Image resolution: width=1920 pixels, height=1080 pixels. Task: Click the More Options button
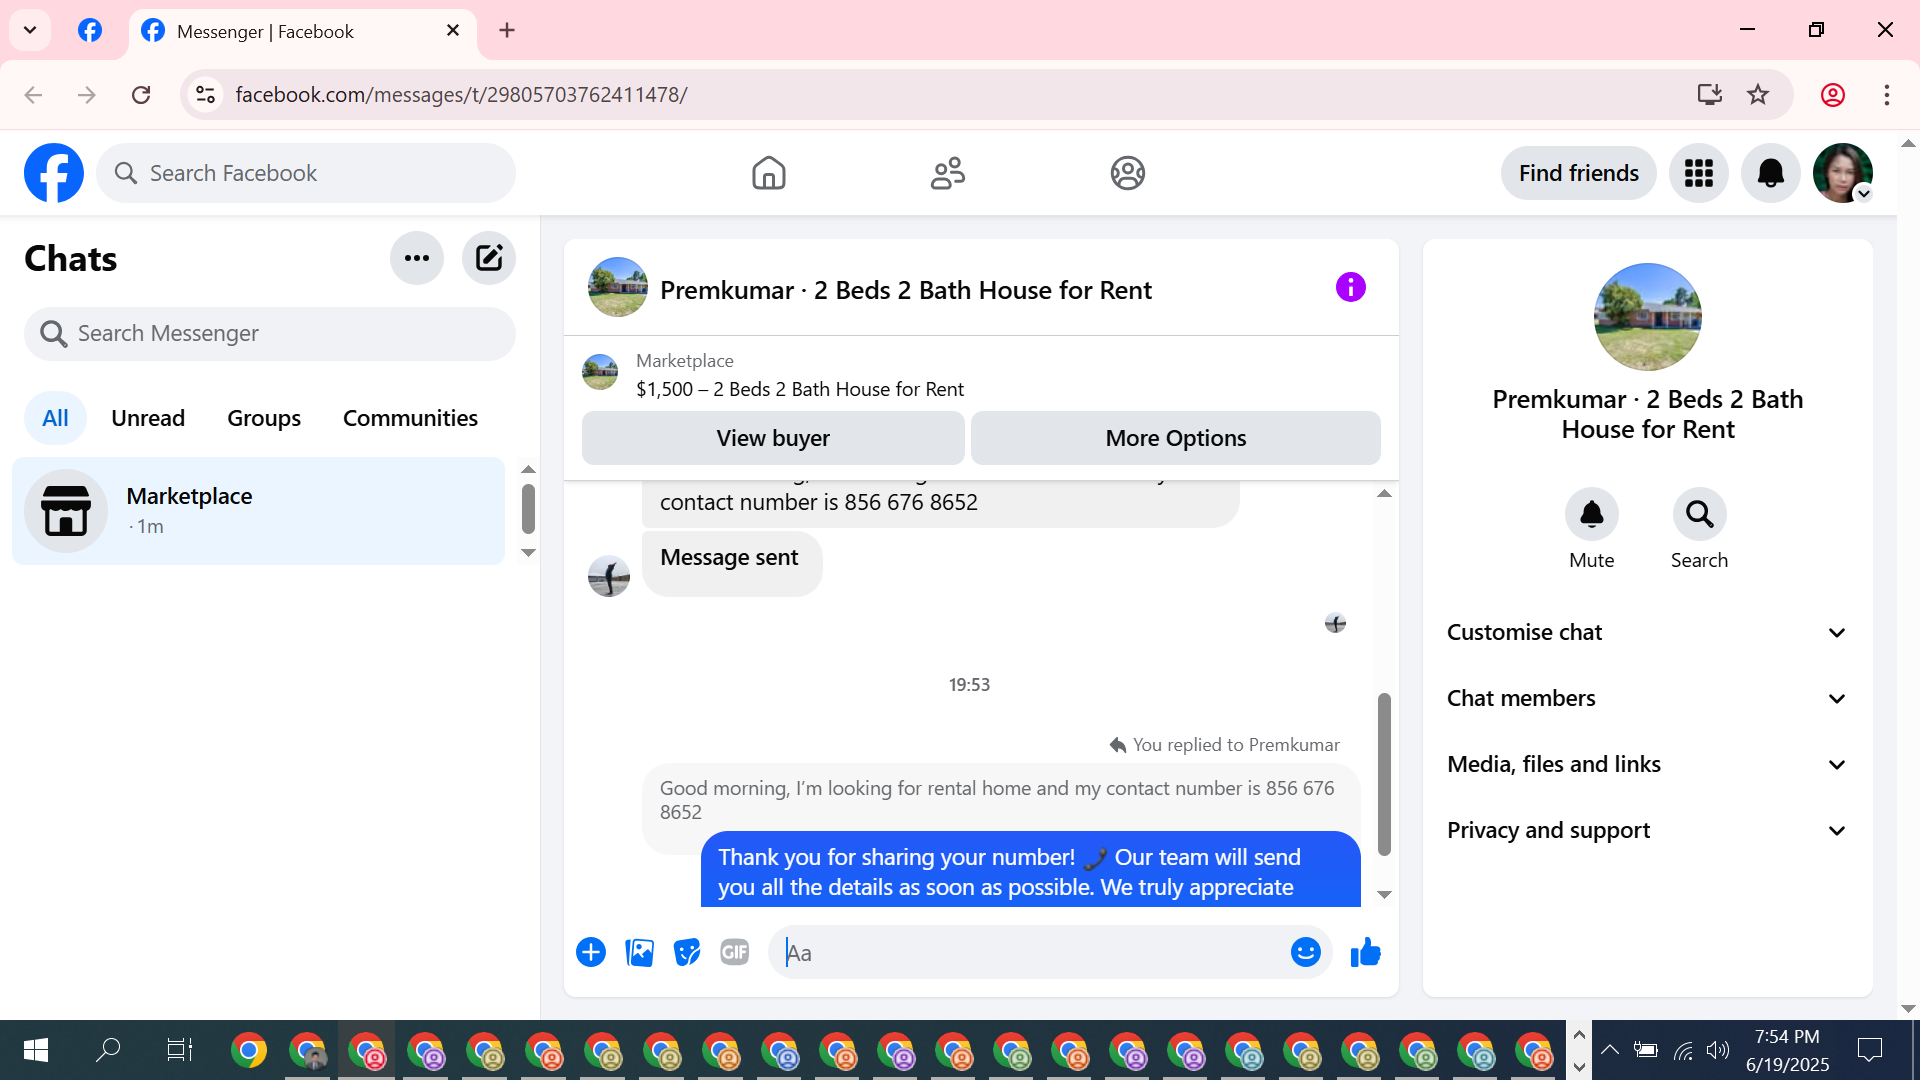[1175, 438]
